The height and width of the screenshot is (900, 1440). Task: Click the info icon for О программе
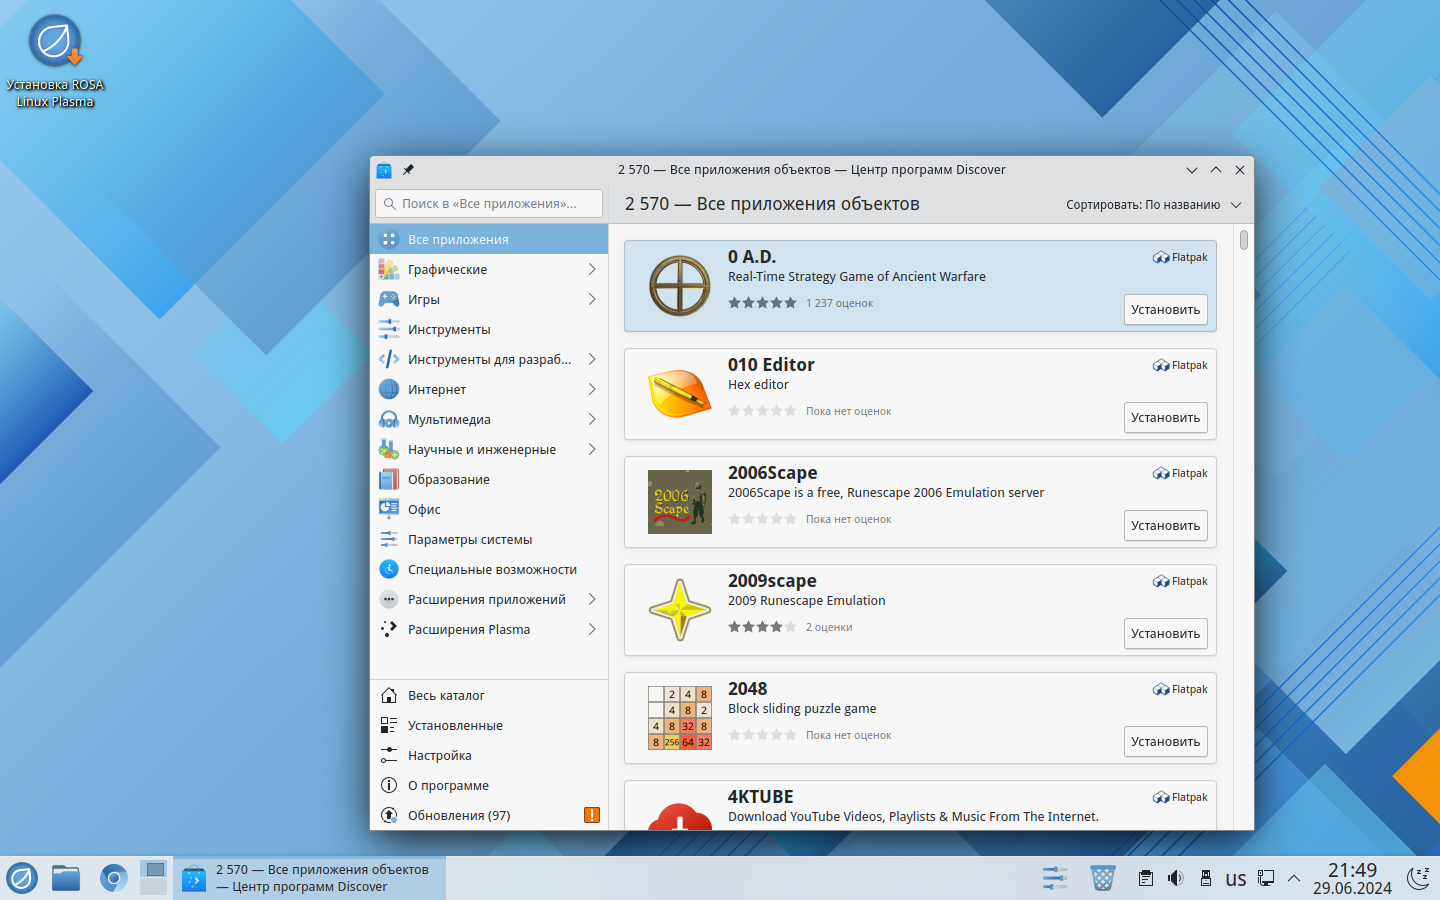tap(389, 785)
